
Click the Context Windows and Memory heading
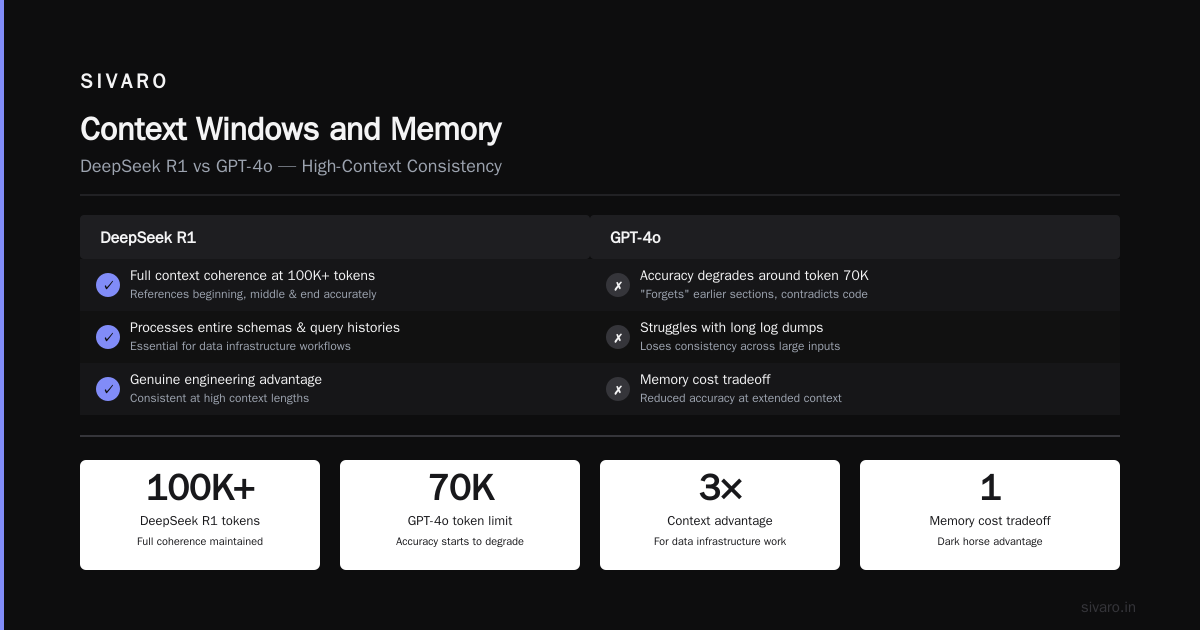click(x=291, y=129)
